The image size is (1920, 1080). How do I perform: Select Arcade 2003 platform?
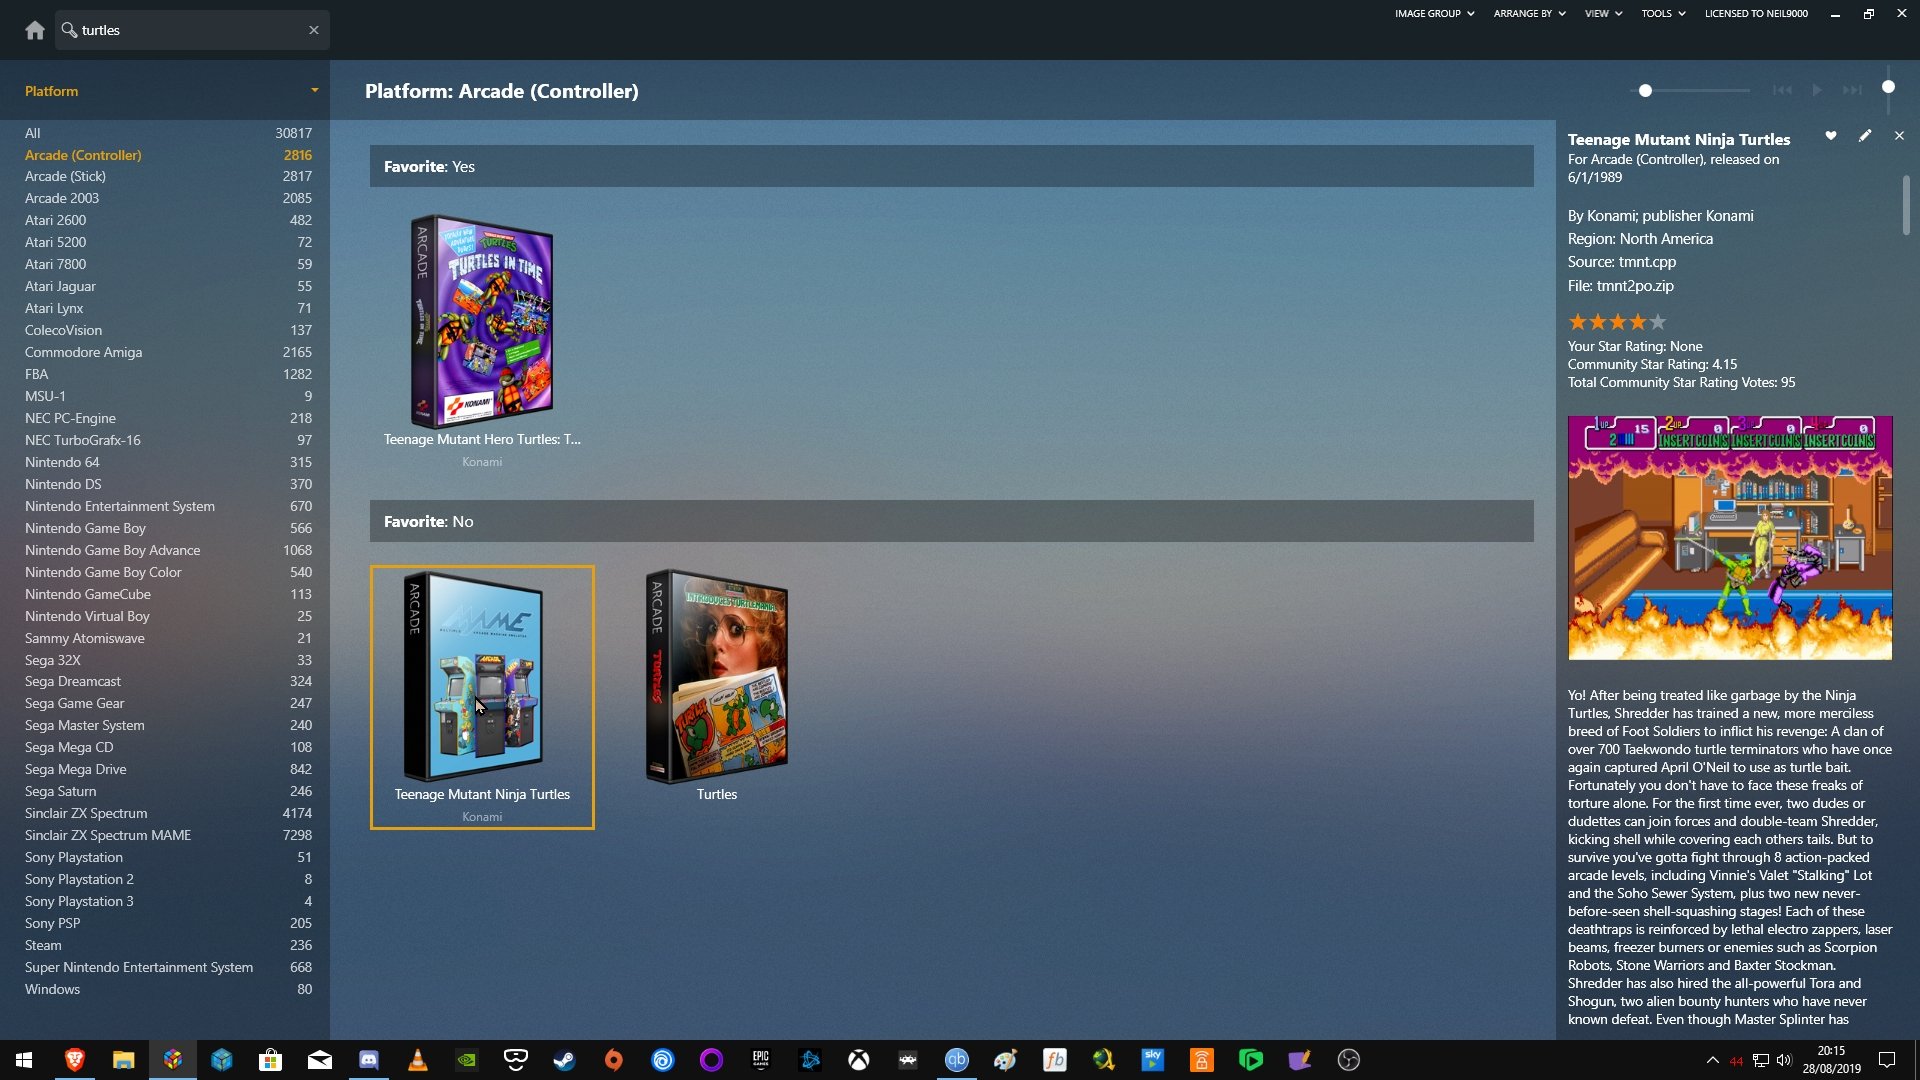[168, 198]
